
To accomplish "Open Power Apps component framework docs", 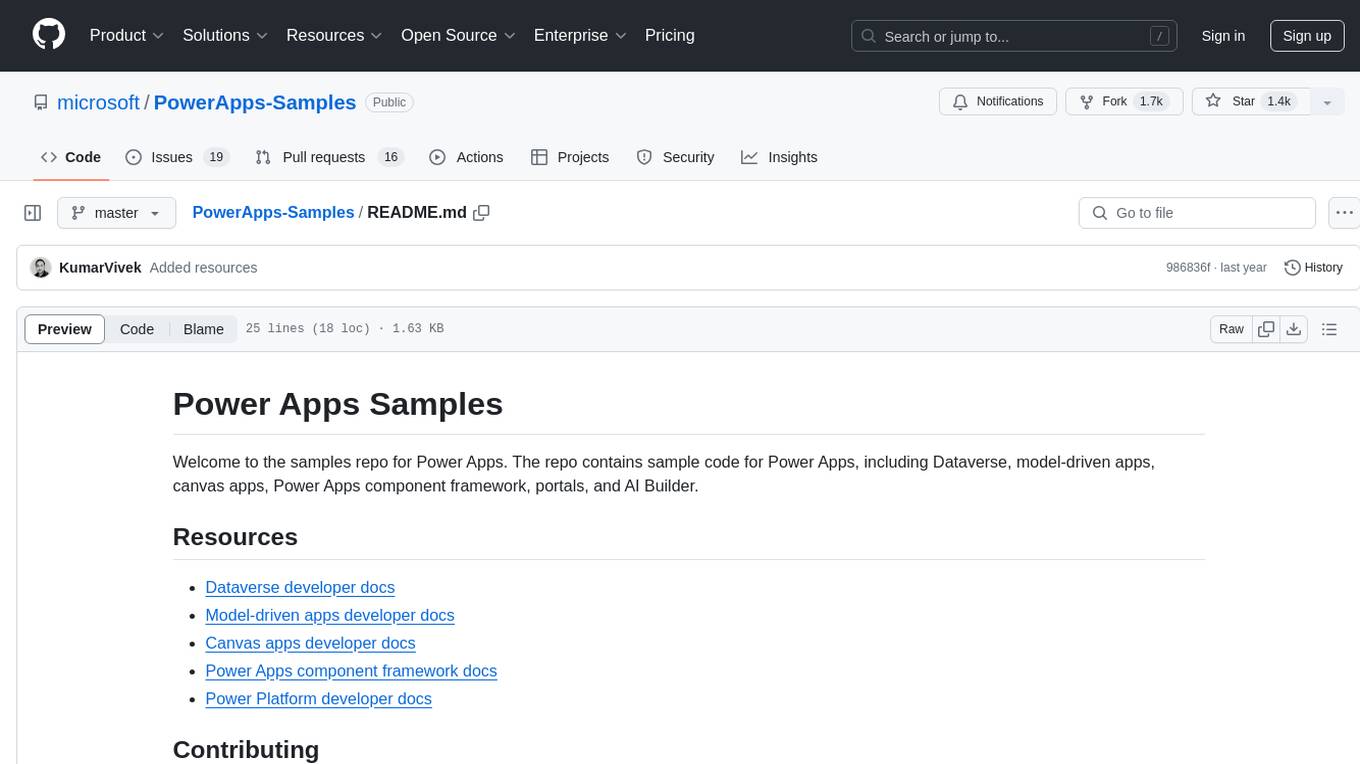I will pos(351,671).
